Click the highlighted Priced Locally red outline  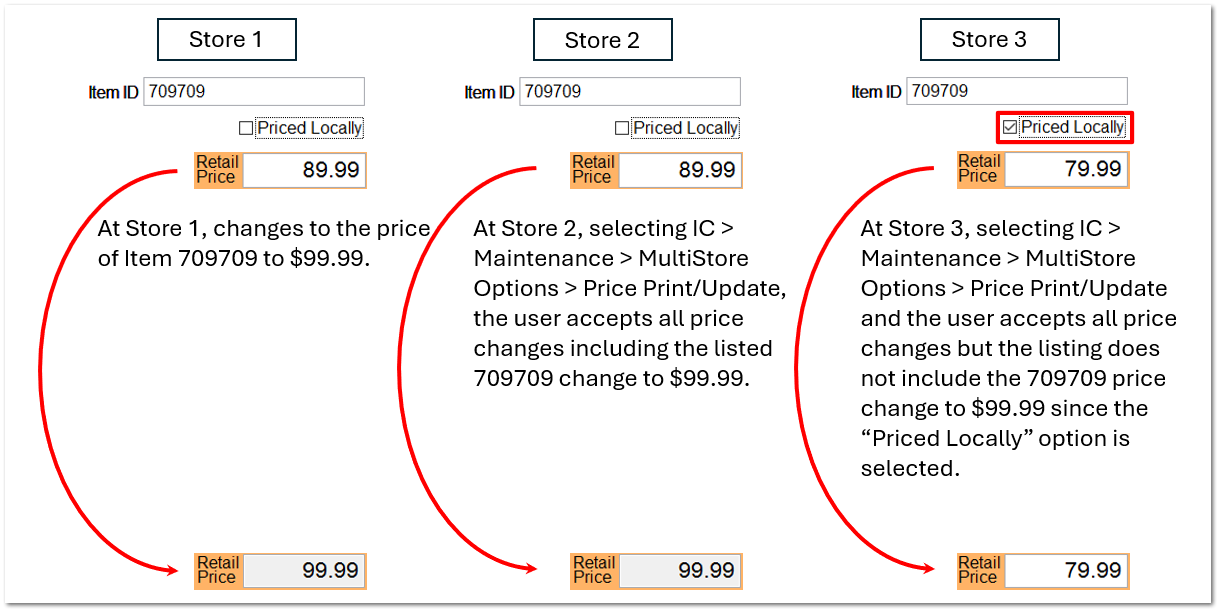(1064, 127)
